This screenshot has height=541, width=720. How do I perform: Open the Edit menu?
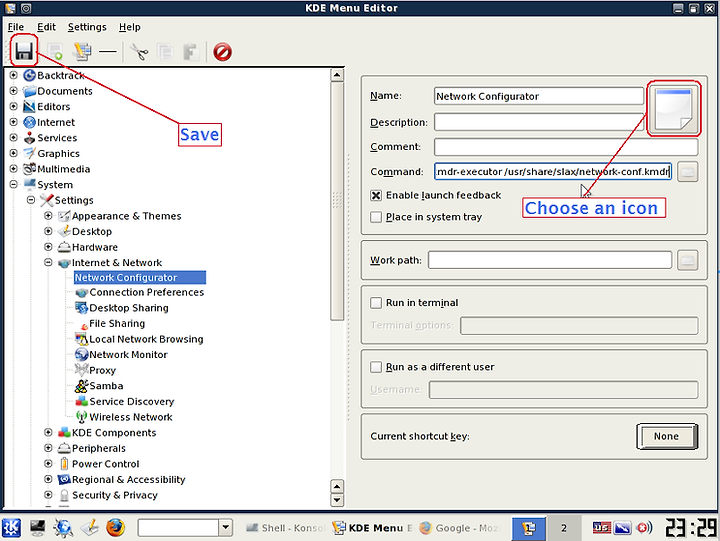click(x=46, y=27)
